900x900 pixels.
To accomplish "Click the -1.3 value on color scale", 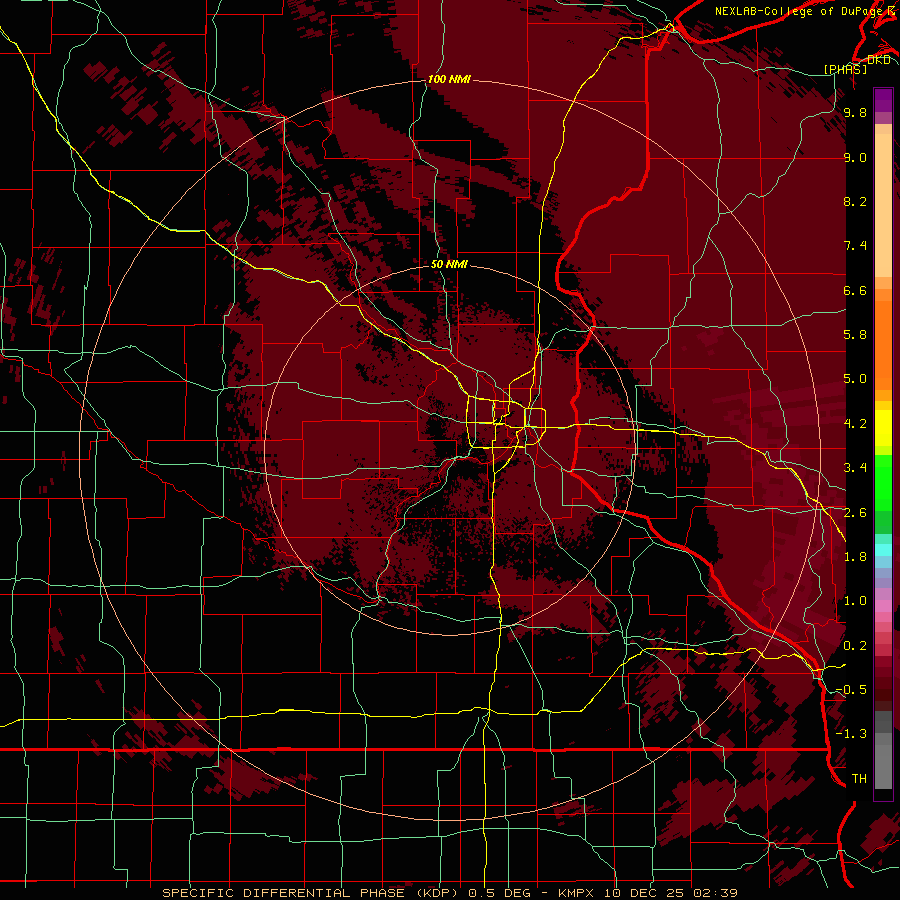I will (x=851, y=734).
